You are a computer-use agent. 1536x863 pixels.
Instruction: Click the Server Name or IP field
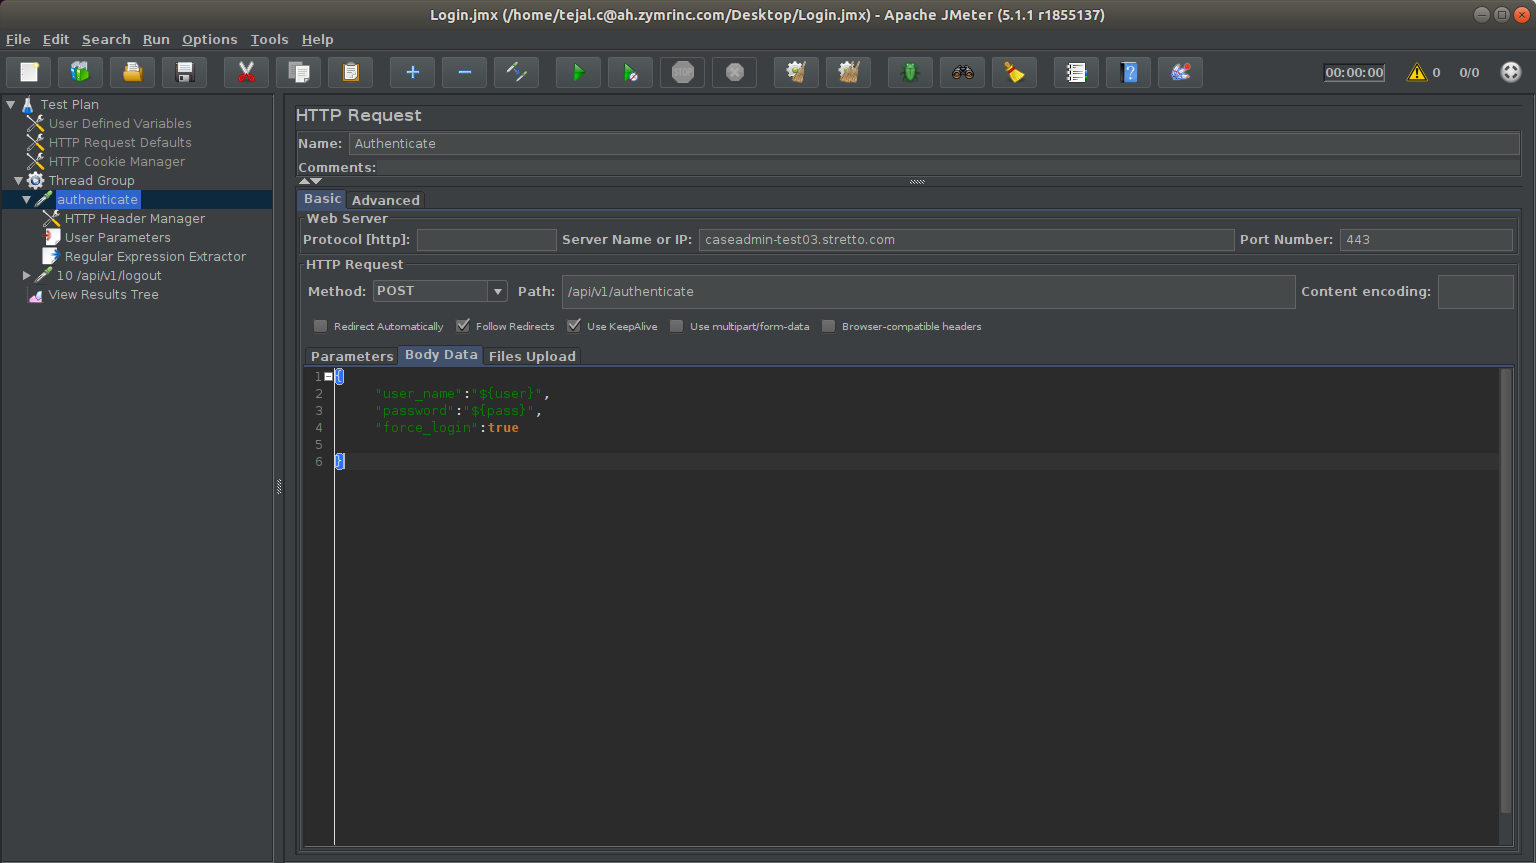click(966, 240)
